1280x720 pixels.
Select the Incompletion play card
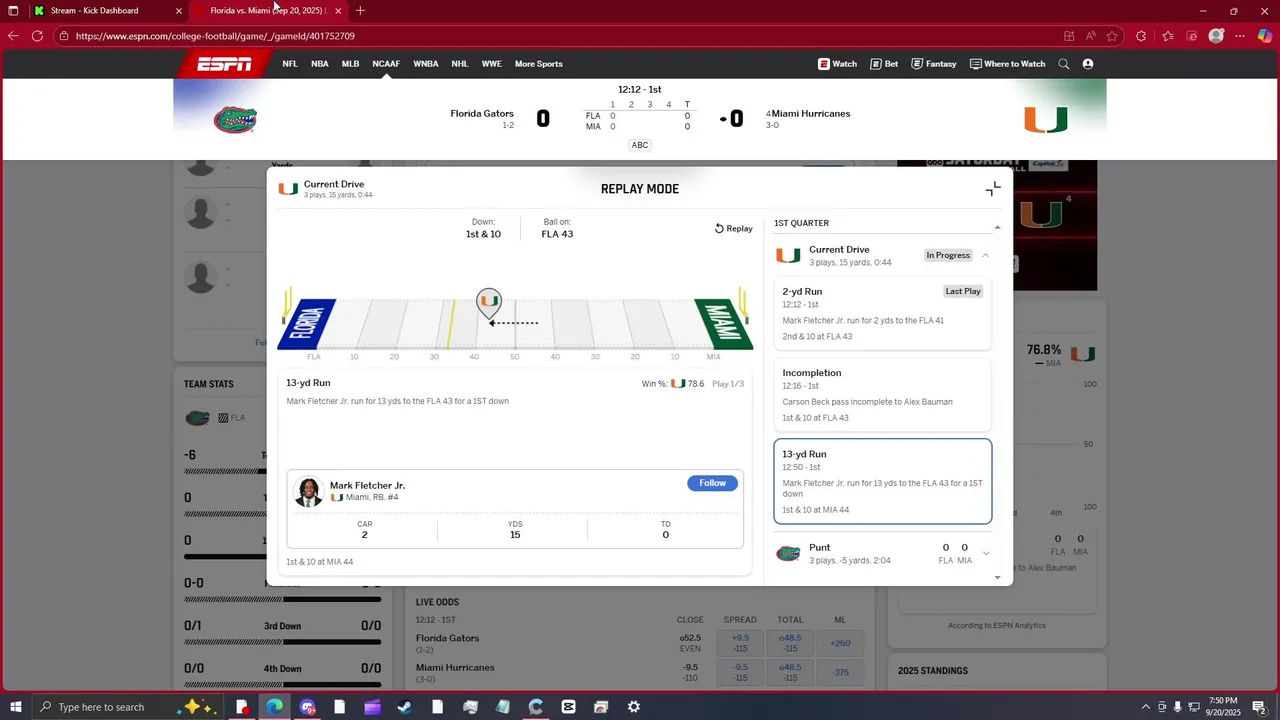(x=882, y=395)
